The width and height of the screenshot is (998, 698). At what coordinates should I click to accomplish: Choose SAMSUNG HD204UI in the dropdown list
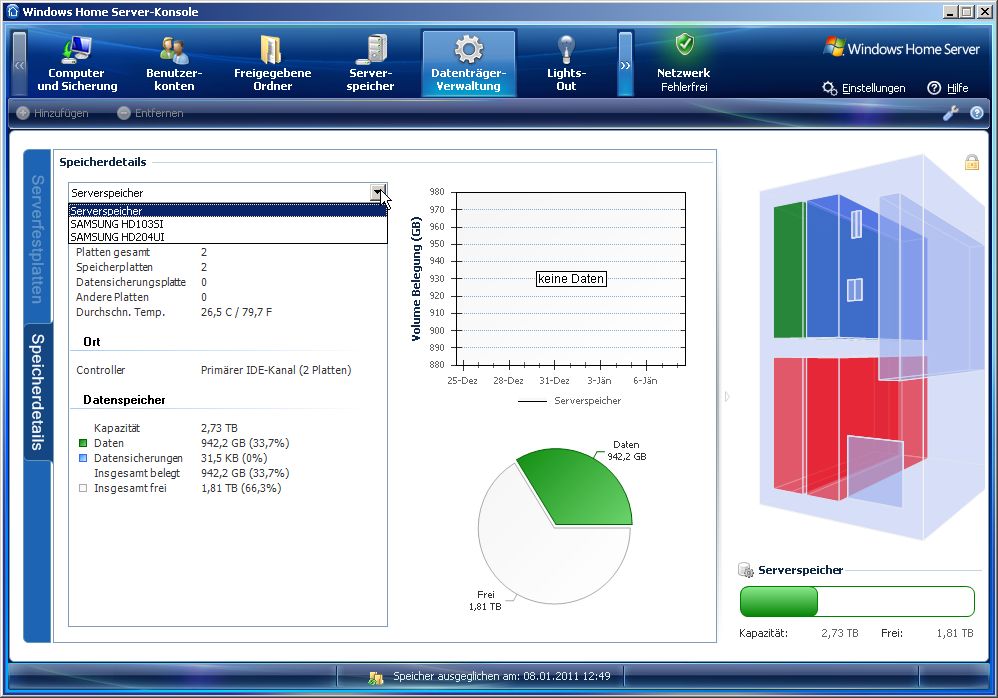(x=228, y=237)
